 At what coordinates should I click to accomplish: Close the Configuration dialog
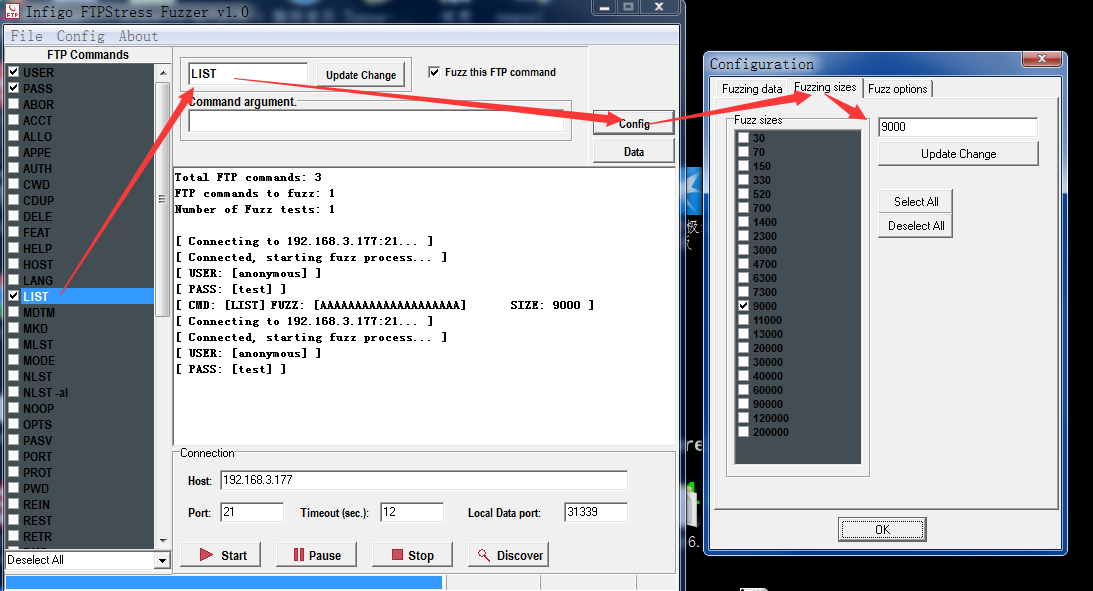1041,59
